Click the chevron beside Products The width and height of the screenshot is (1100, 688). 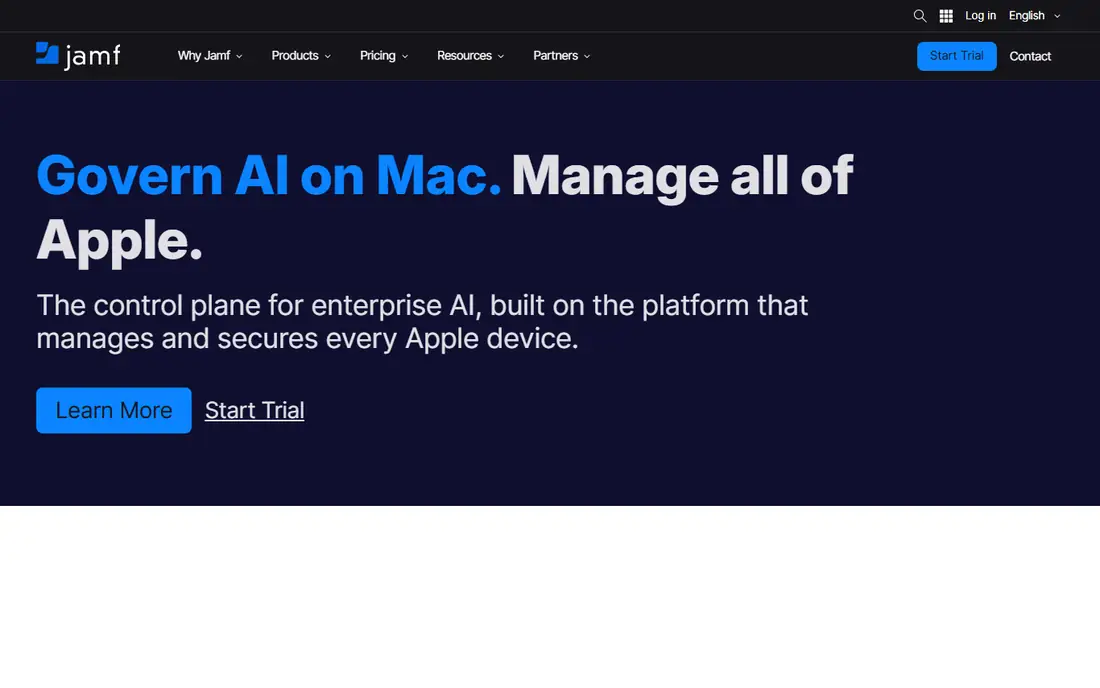(x=328, y=56)
